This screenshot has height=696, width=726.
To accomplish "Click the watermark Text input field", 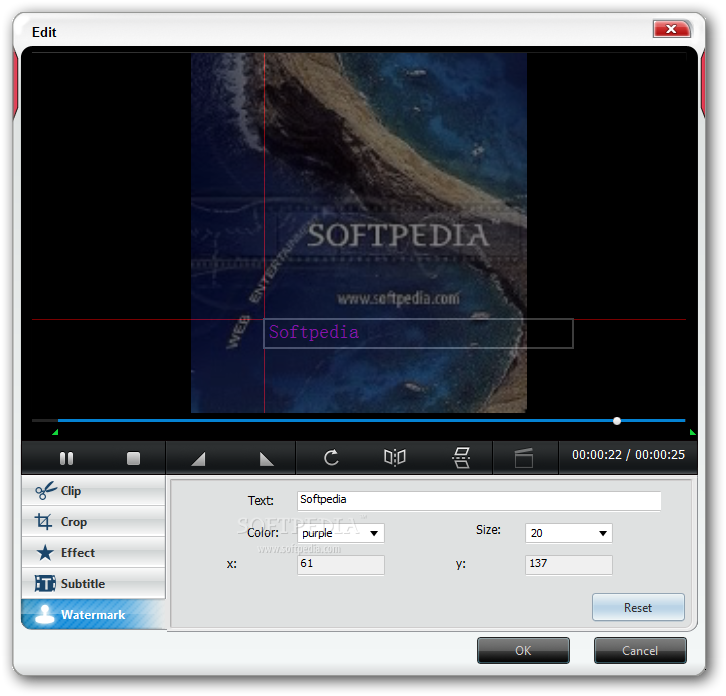I will coord(479,501).
